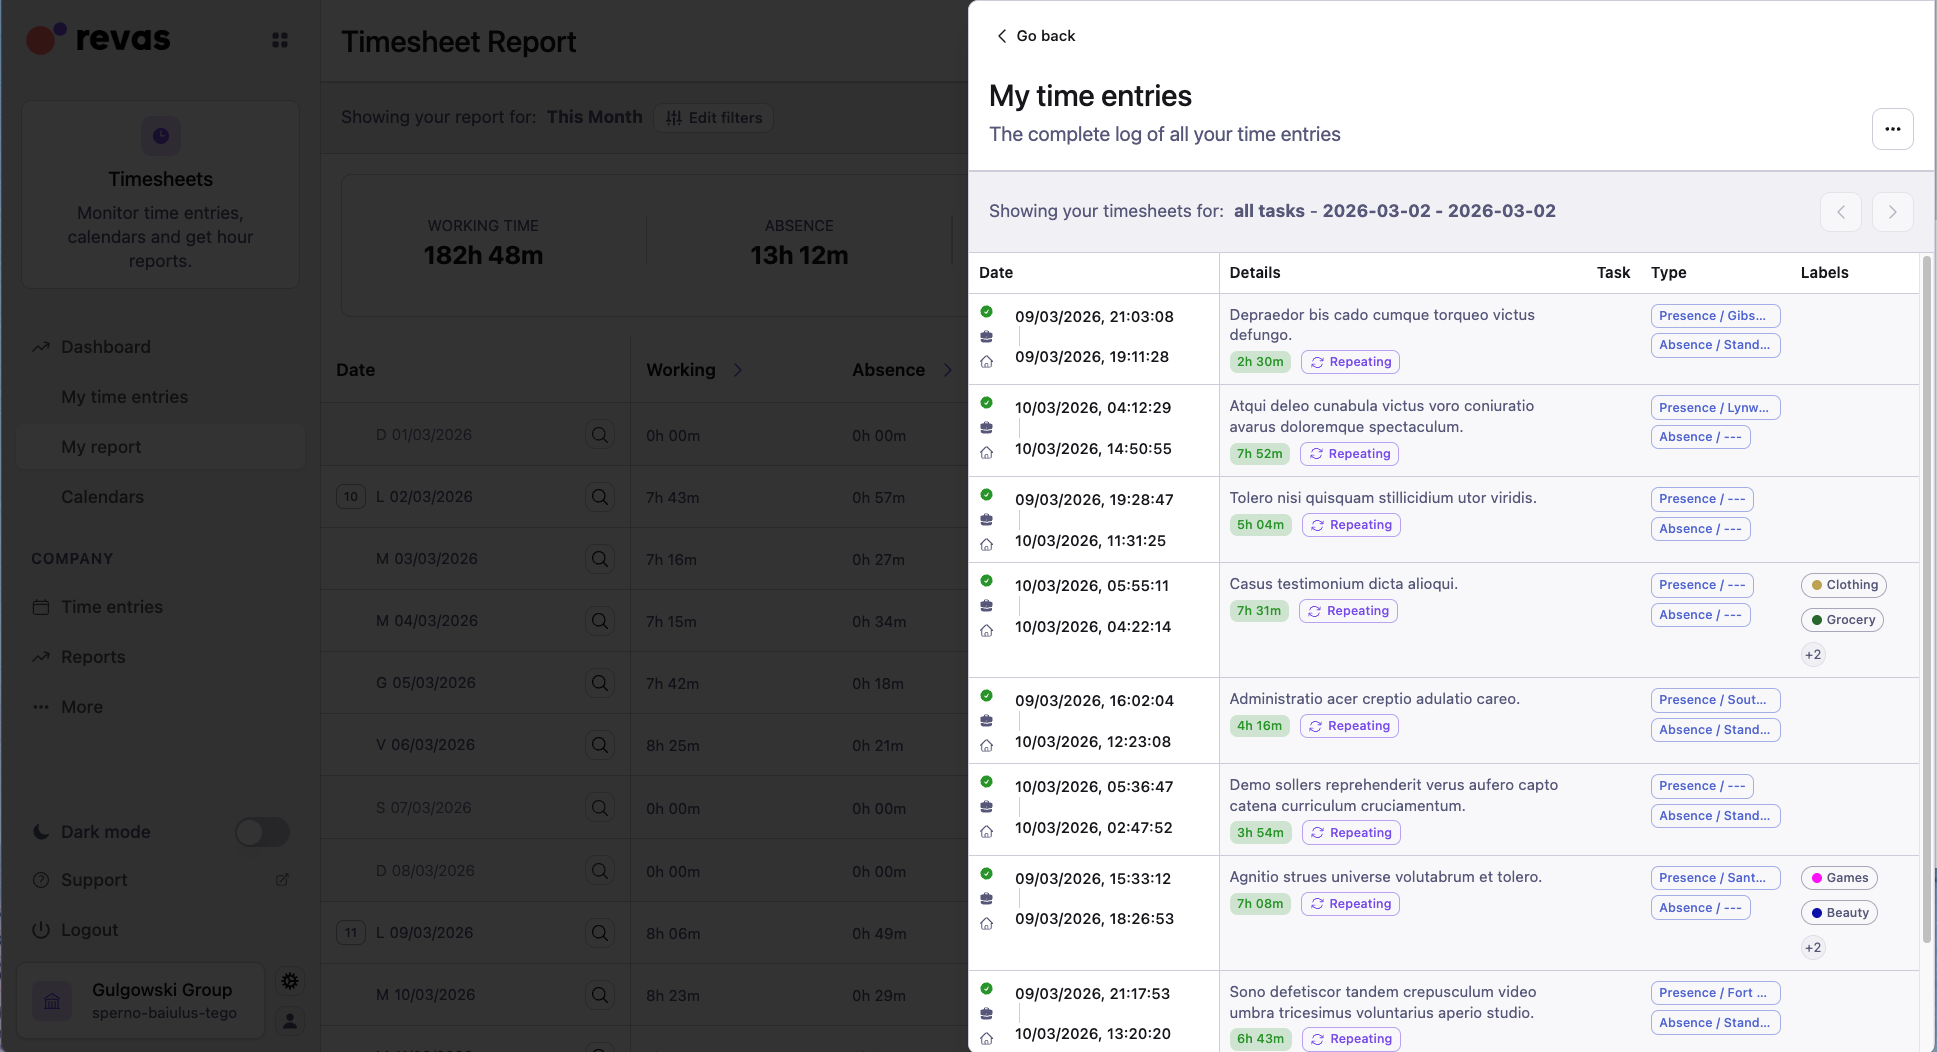The image size is (1937, 1052).
Task: Click the Support external link icon
Action: point(281,879)
